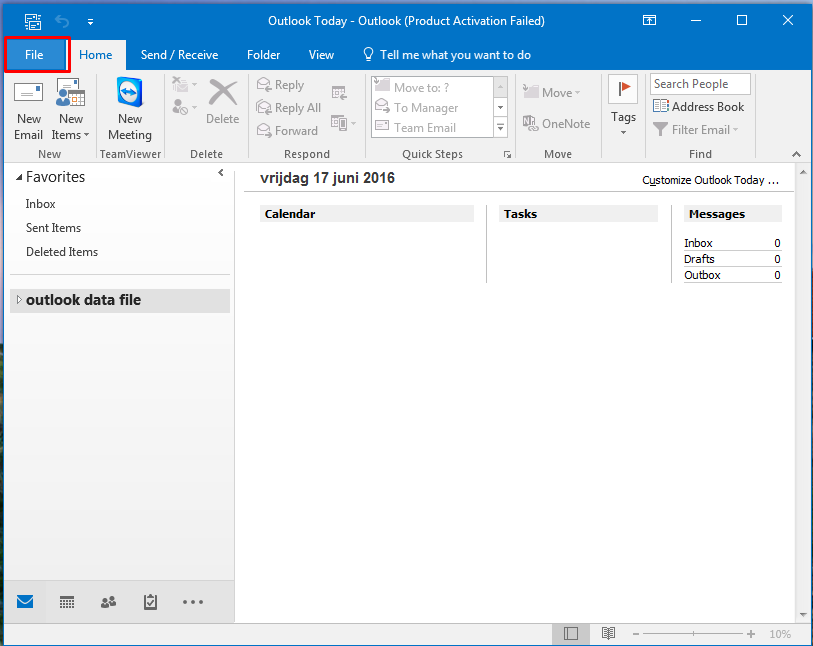This screenshot has width=813, height=646.
Task: Collapse the Favorites group
Action: (x=19, y=177)
